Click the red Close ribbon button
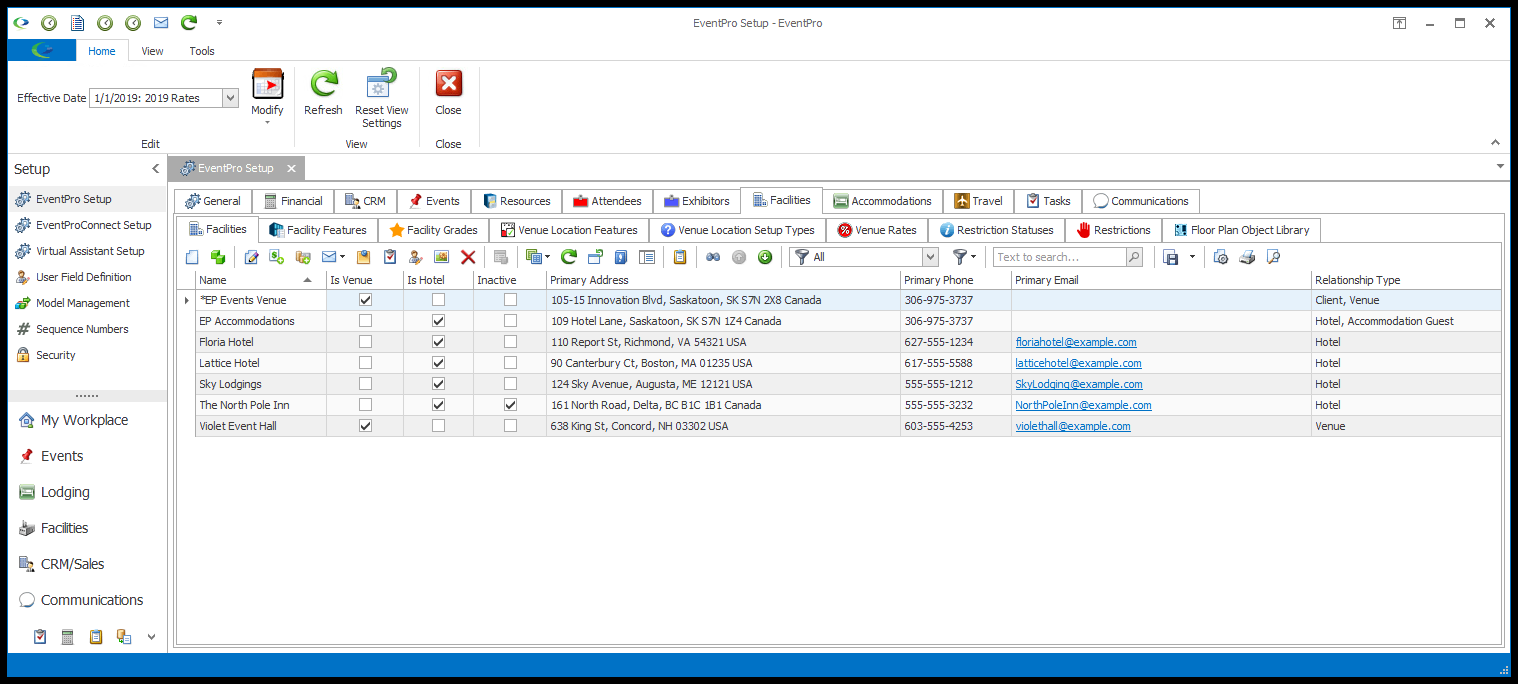Viewport: 1518px width, 684px height. pos(448,94)
